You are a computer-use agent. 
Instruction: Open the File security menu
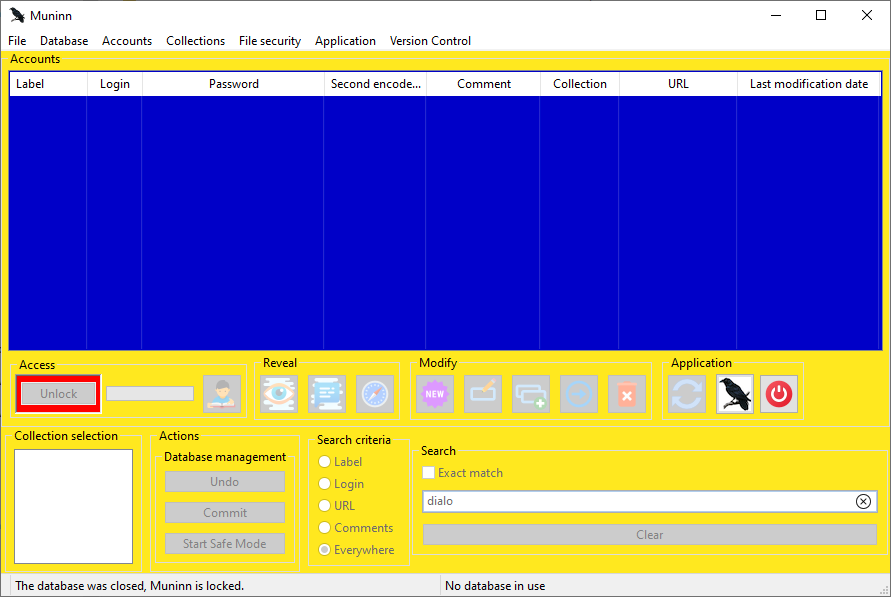click(270, 41)
